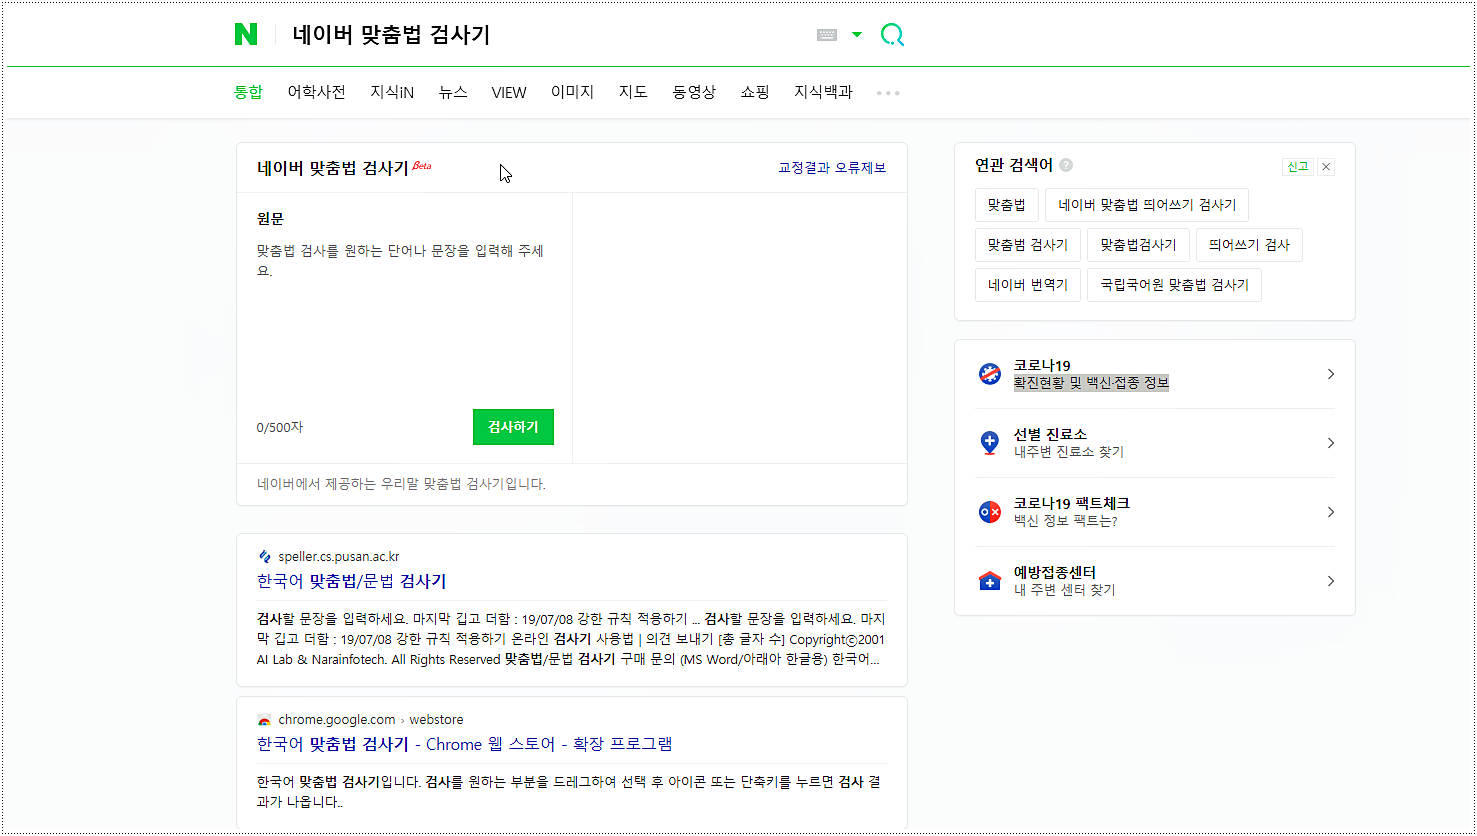Select related search 국립국어원 맞춤법 검사기
Screen dimensions: 1477x836
tap(1175, 285)
